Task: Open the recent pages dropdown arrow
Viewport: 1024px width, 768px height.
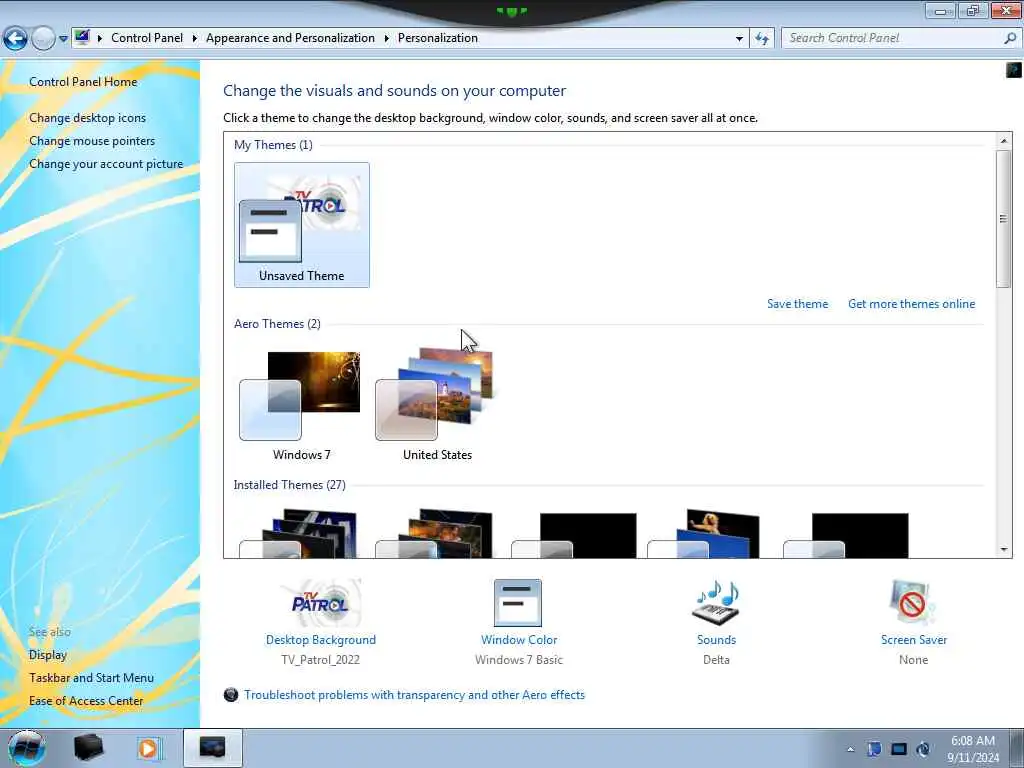Action: point(63,39)
